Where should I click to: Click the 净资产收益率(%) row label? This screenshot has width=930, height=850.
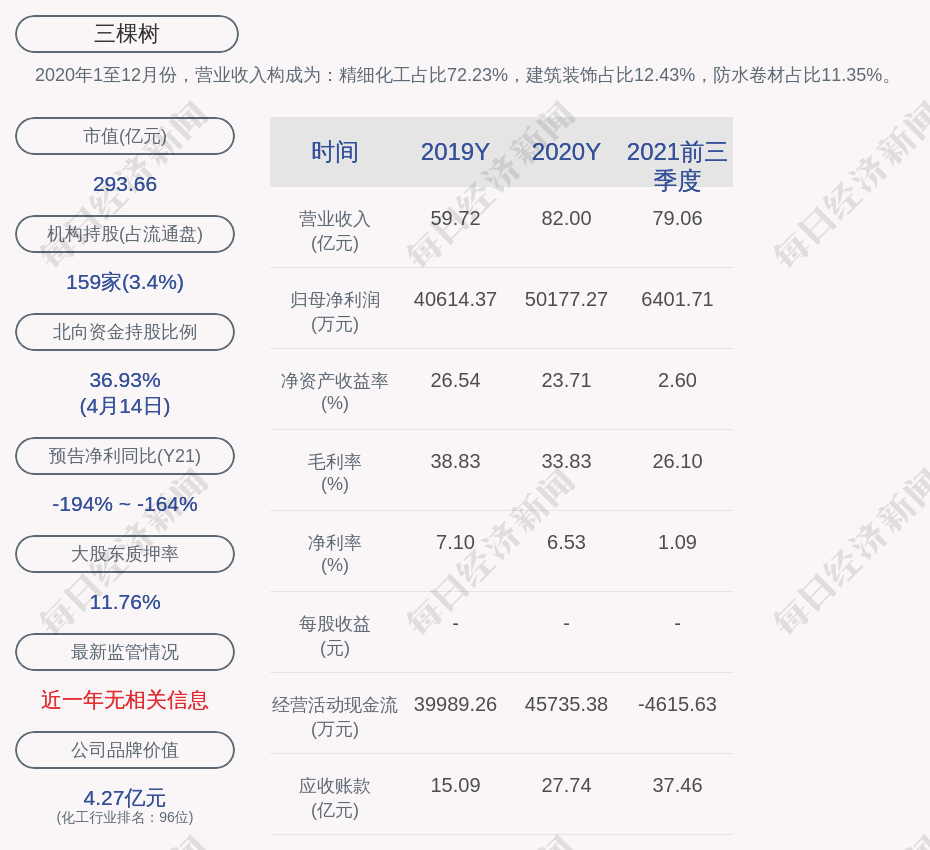[x=335, y=392]
